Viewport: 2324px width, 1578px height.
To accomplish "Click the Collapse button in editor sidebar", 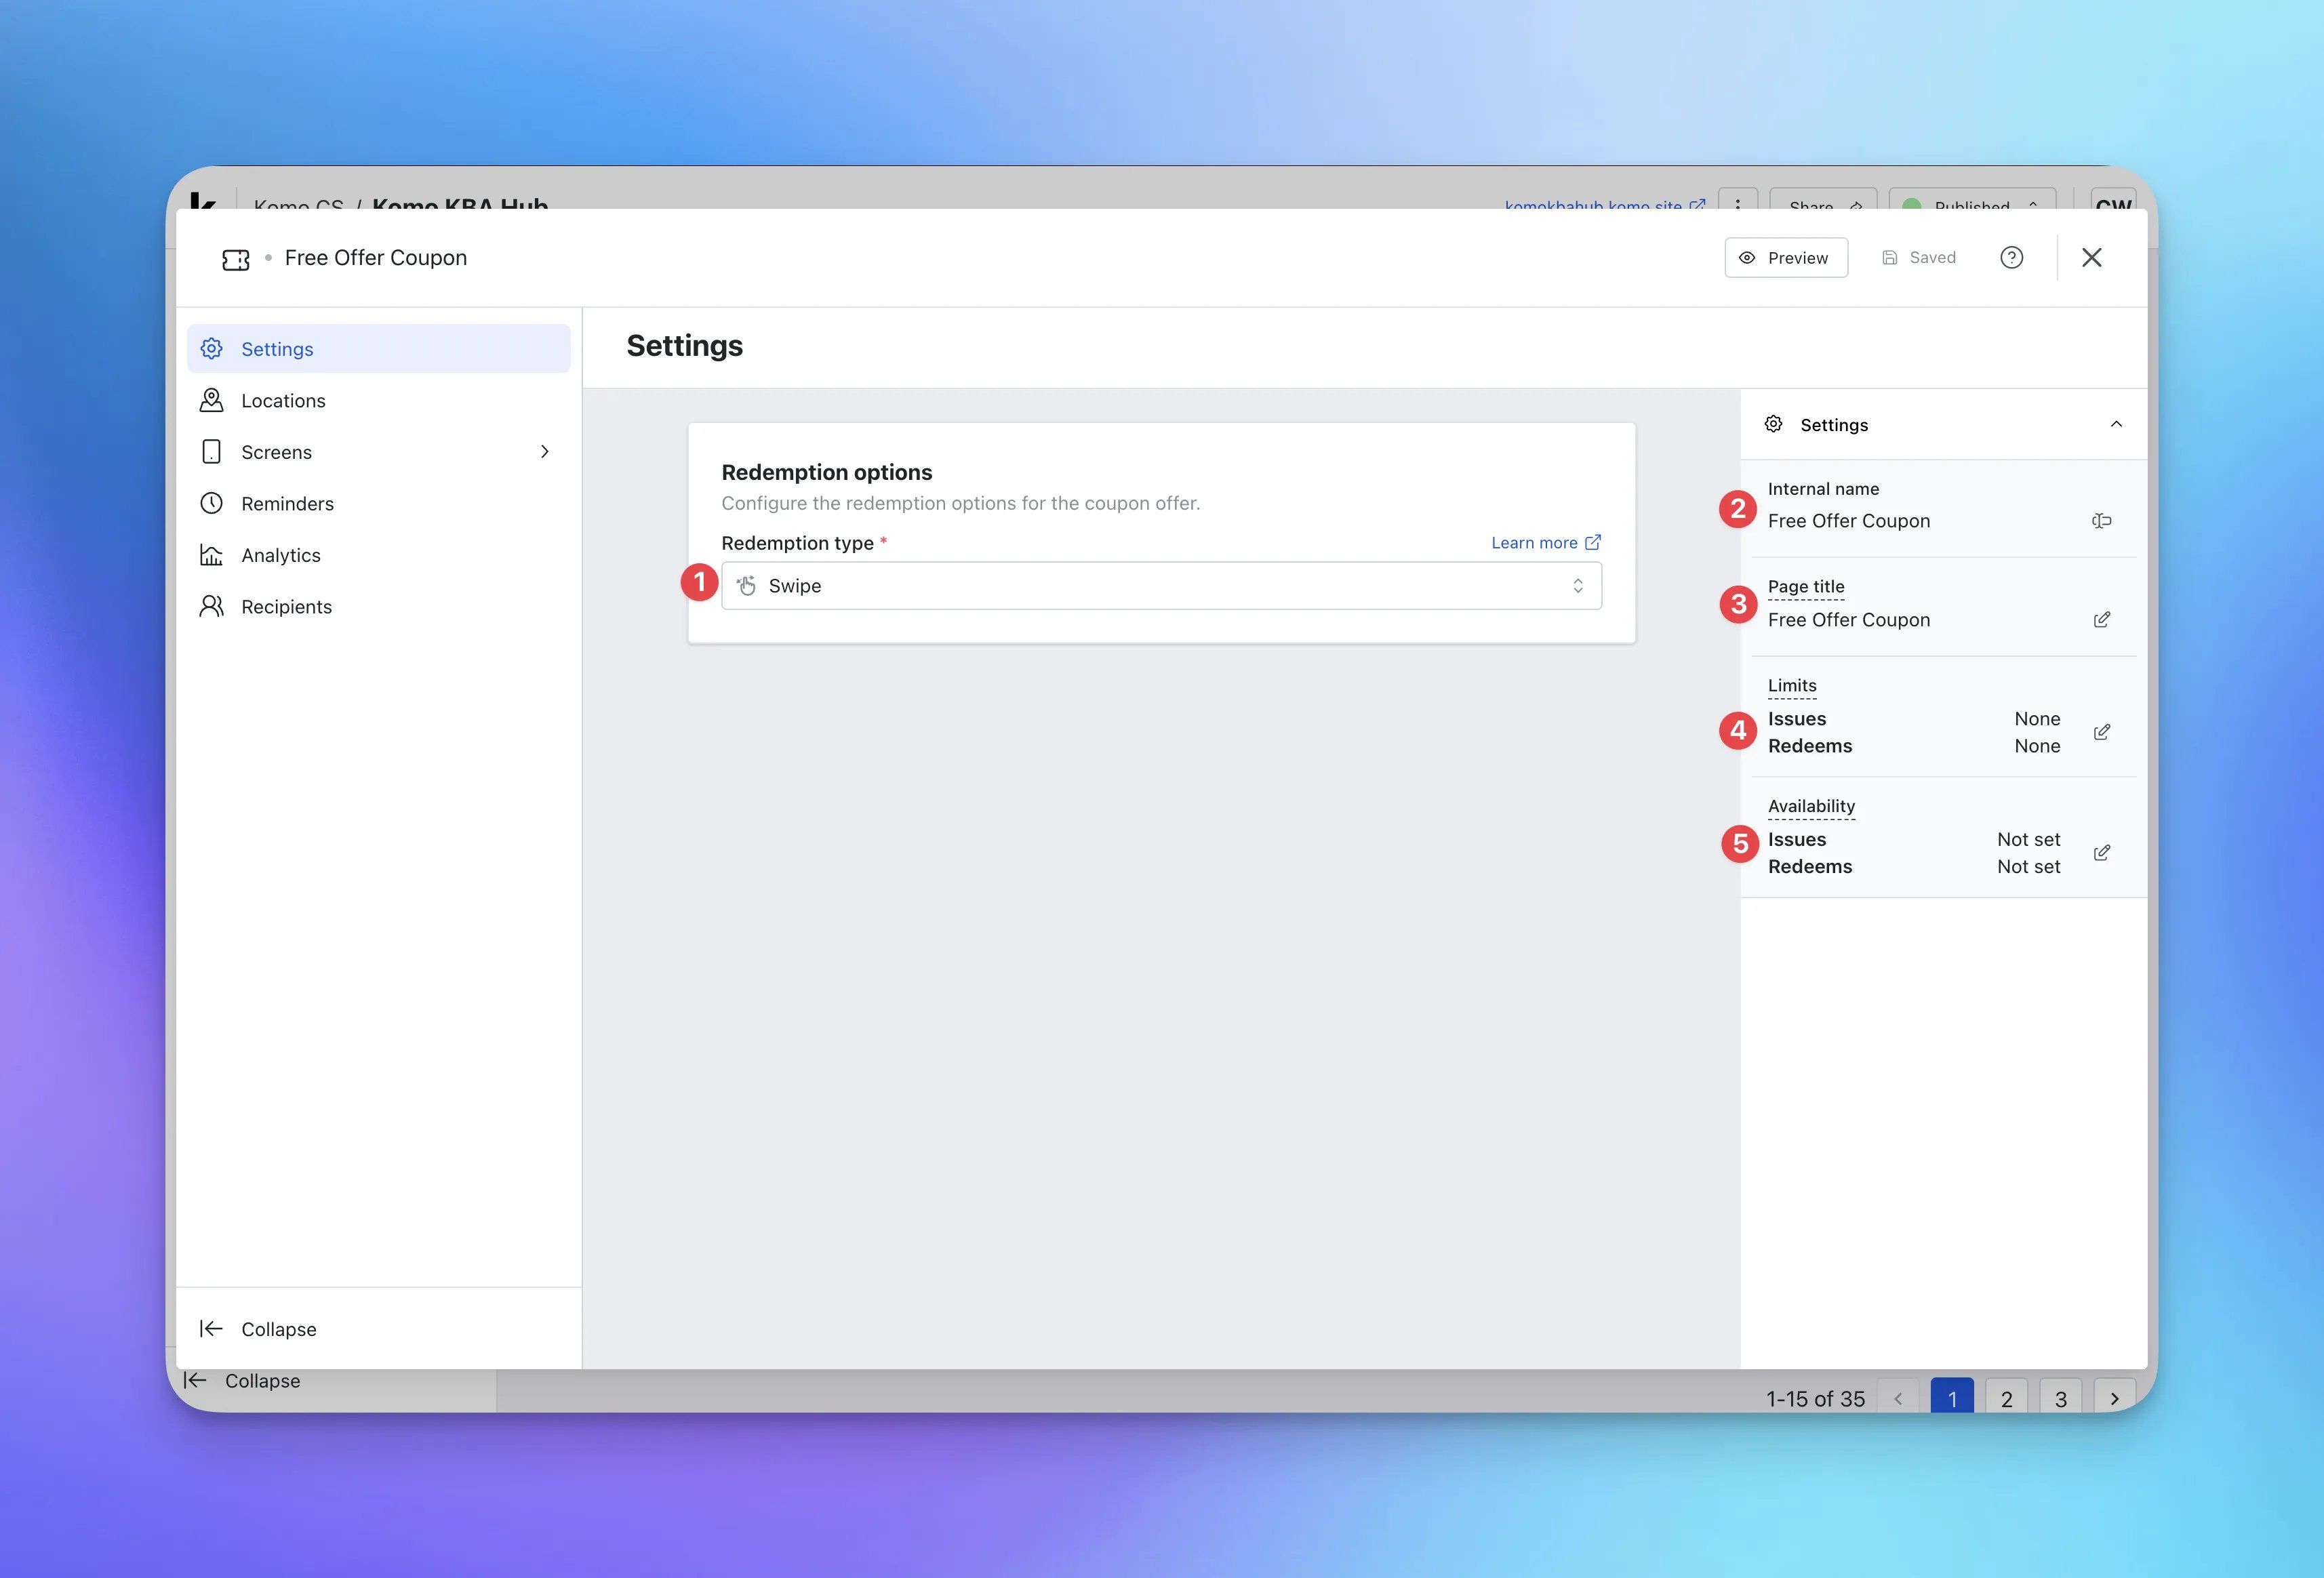I will coord(378,1329).
